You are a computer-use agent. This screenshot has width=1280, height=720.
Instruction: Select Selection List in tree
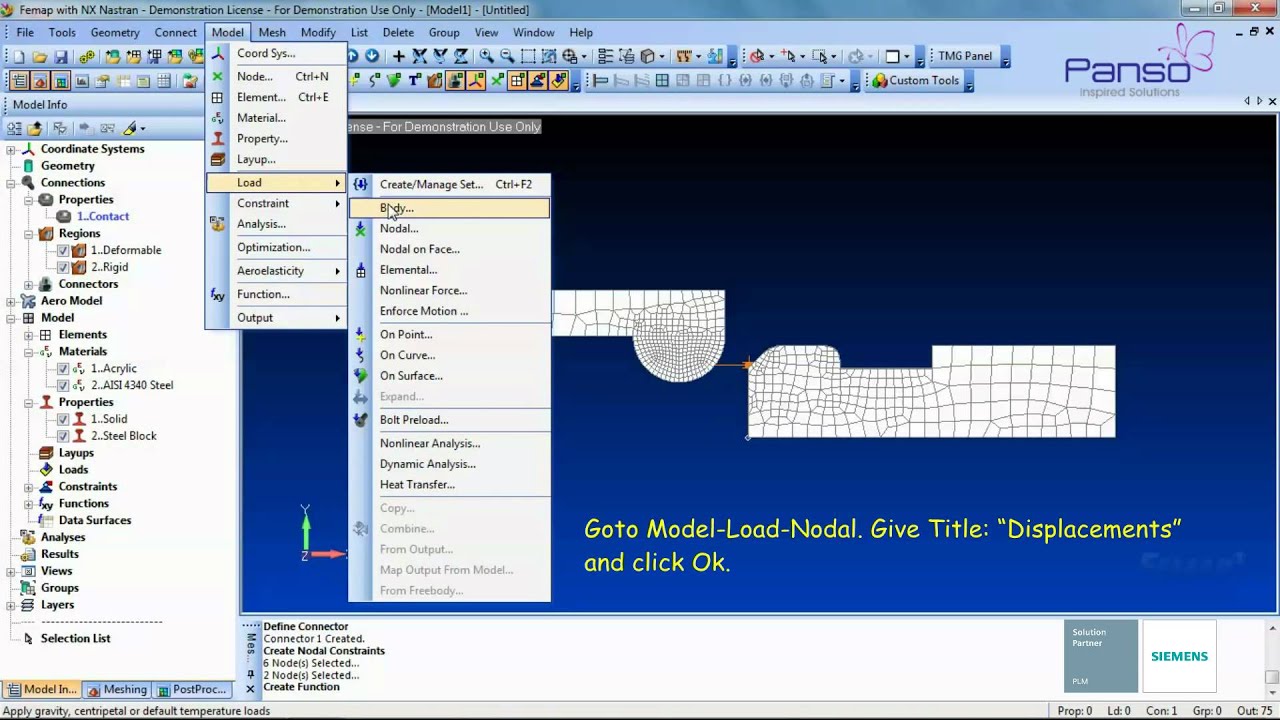[x=75, y=639]
